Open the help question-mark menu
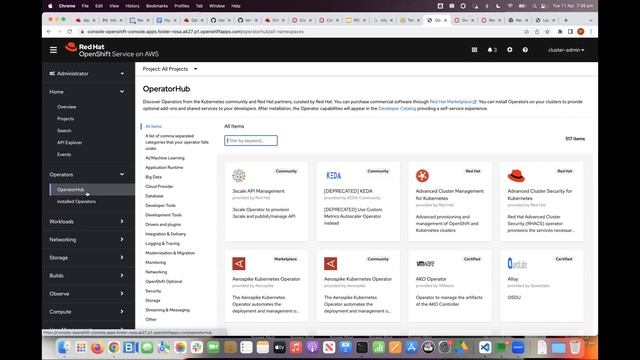This screenshot has width=640, height=360. [x=525, y=50]
